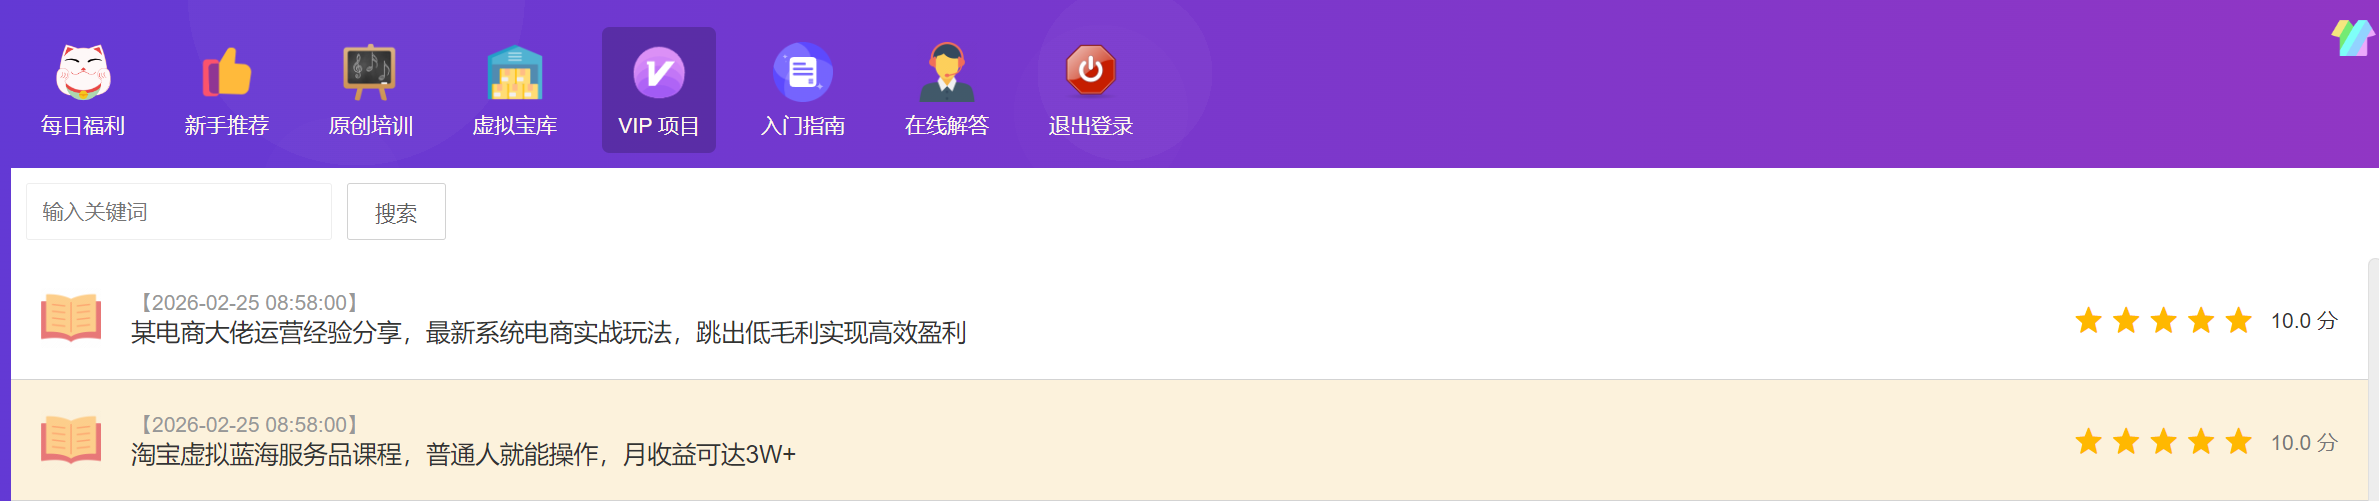2379x501 pixels.
Task: Click the fifth star of the first article rating
Action: pos(2239,321)
